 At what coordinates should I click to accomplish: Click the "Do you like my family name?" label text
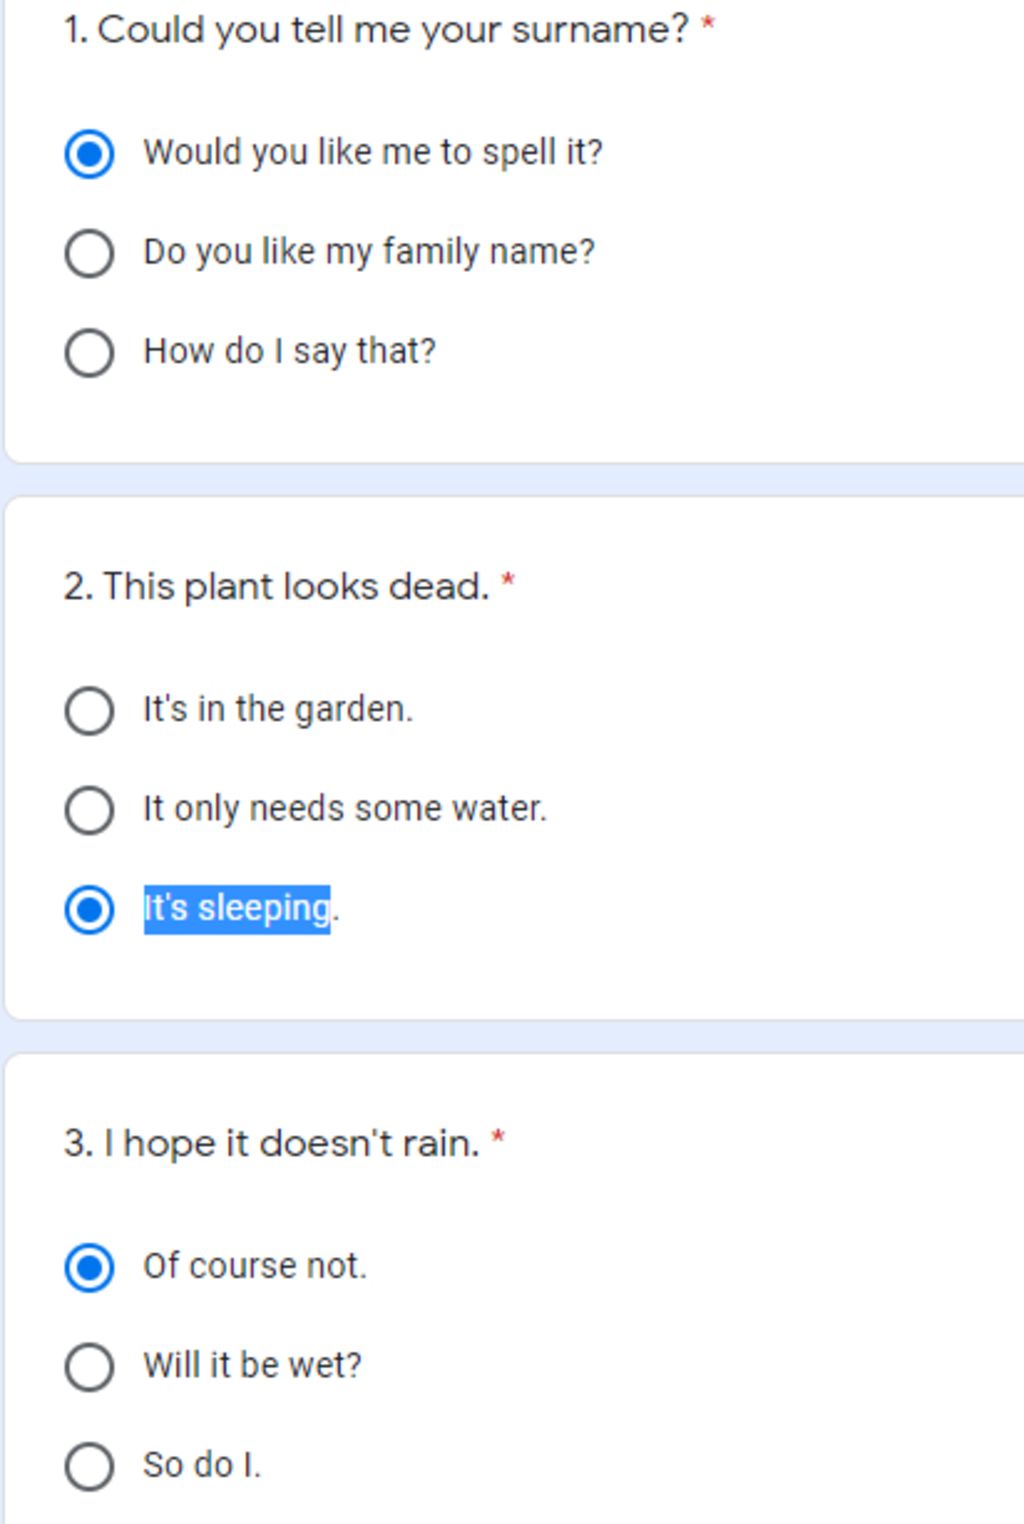click(369, 251)
